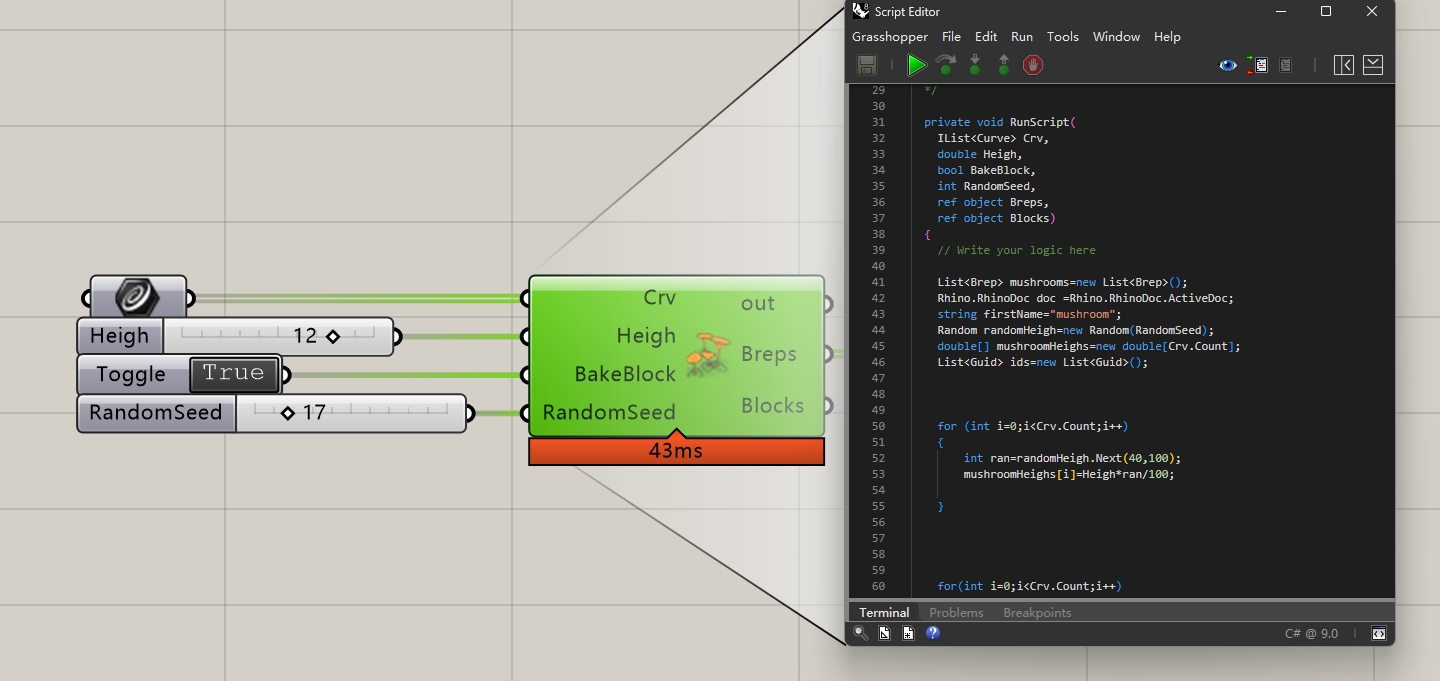Click the greyed document icon in the toolbar
Screen dimensions: 1440x681
coord(1286,65)
